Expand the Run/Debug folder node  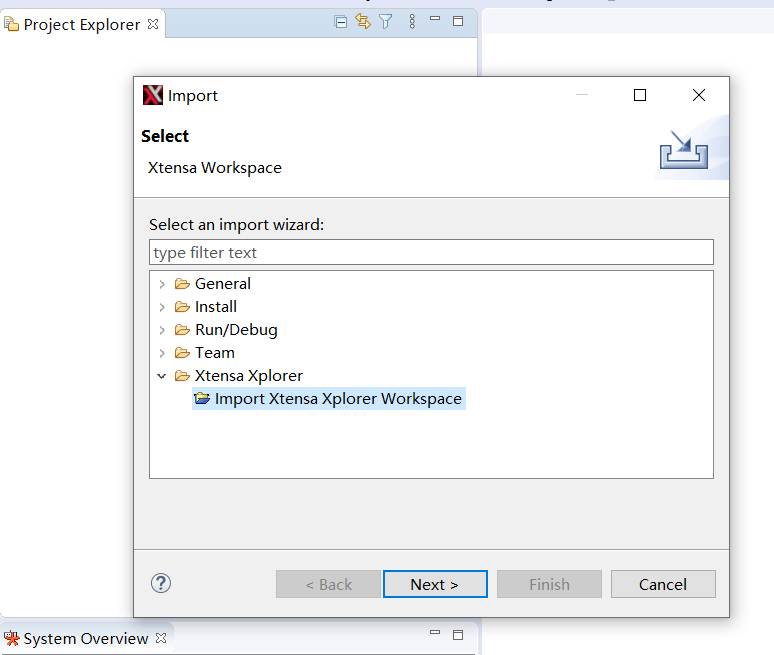click(162, 330)
